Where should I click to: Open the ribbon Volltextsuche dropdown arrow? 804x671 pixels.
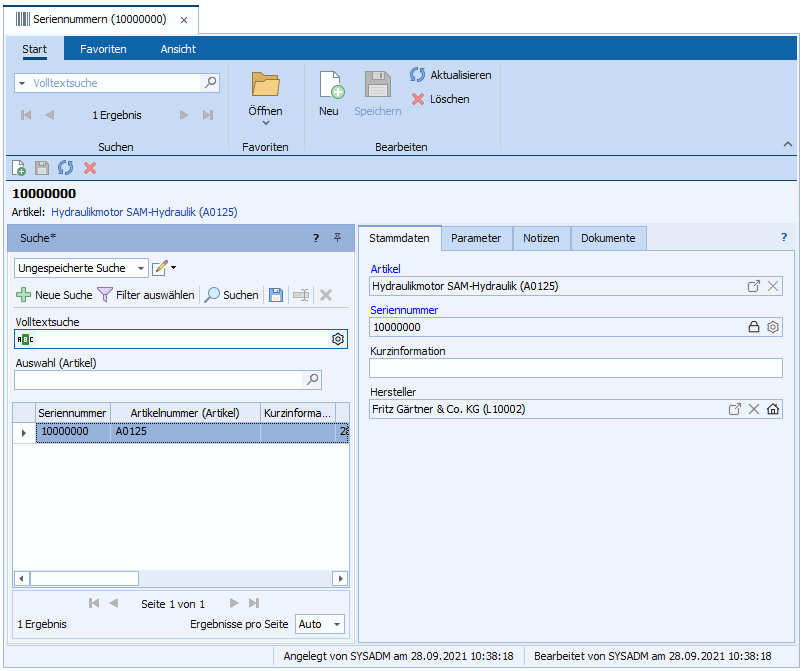tap(22, 83)
